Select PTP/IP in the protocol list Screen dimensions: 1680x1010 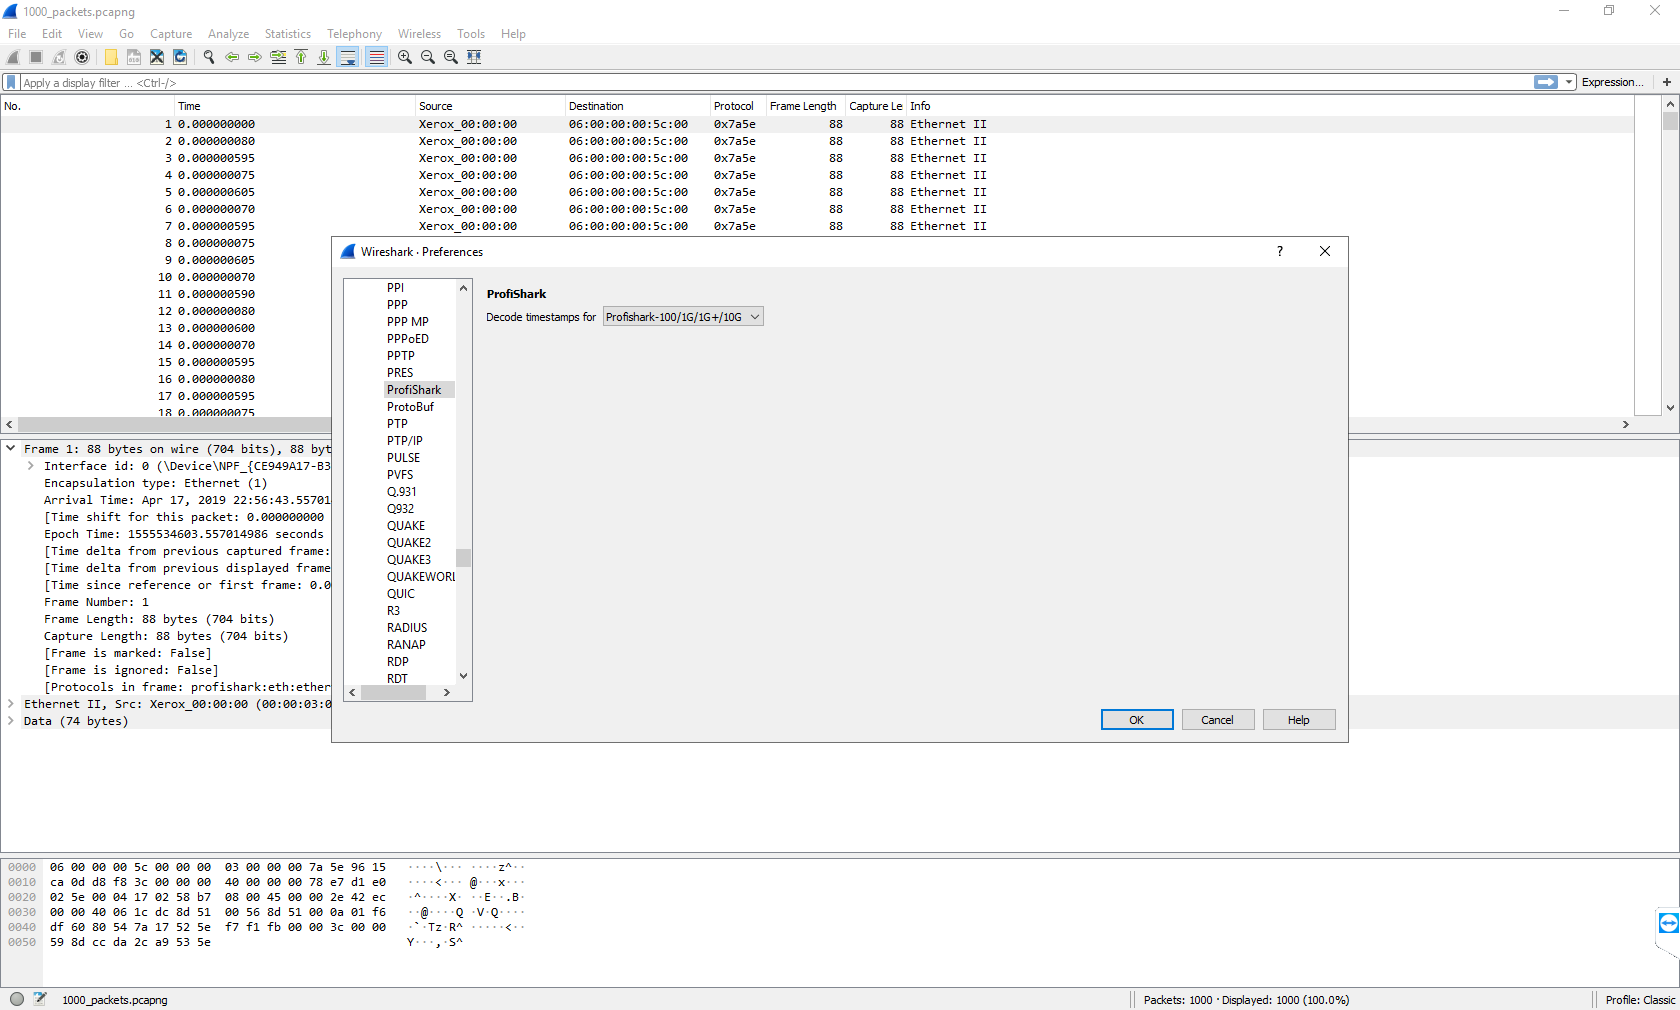click(x=405, y=441)
